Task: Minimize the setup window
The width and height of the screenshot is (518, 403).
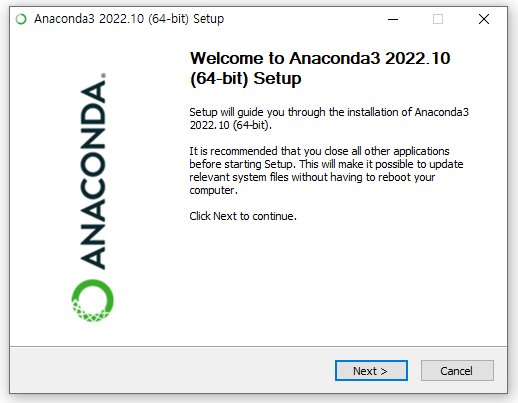Action: coord(393,19)
